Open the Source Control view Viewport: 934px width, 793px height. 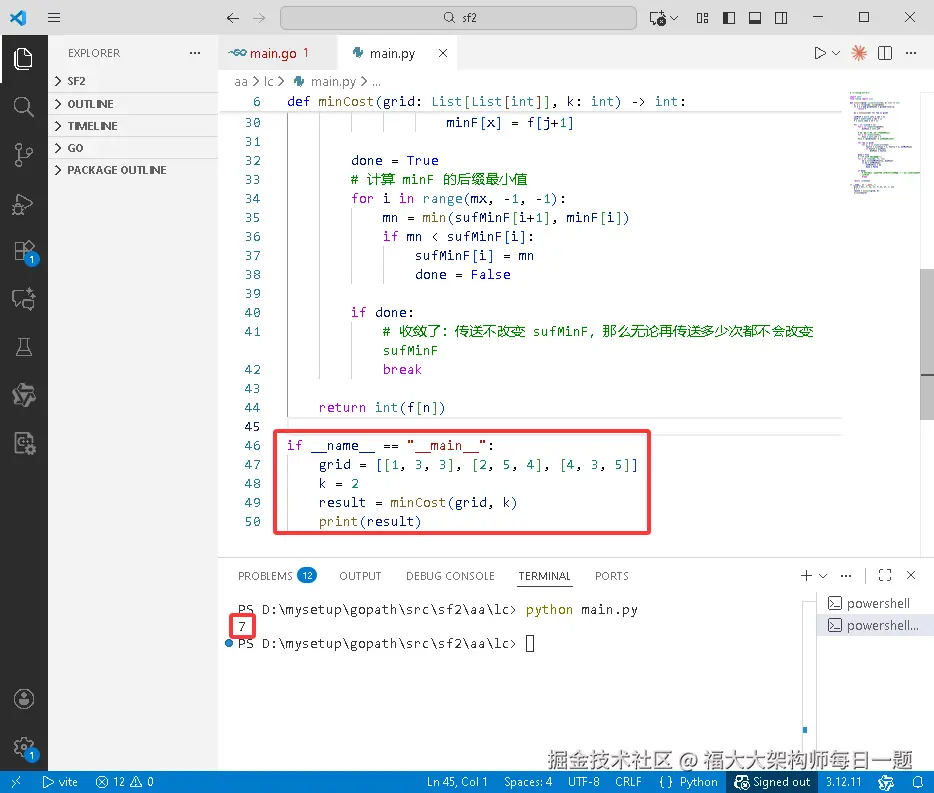23,155
